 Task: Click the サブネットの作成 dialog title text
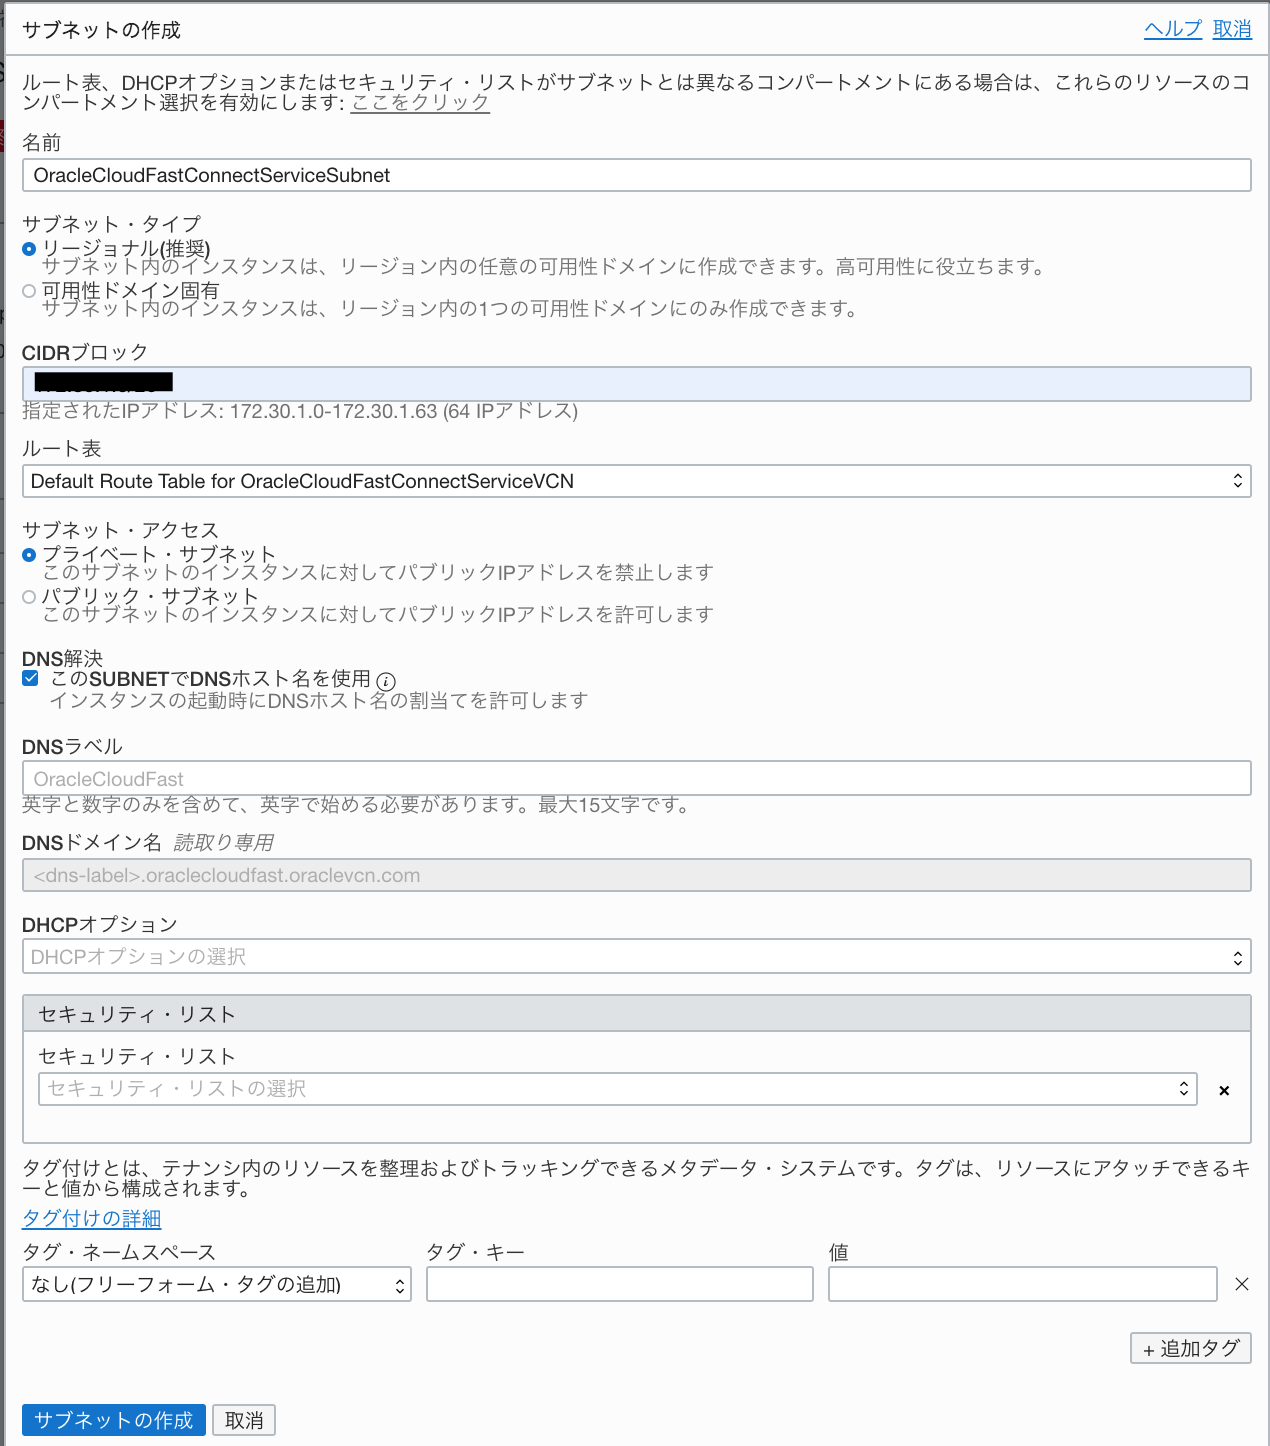point(101,30)
